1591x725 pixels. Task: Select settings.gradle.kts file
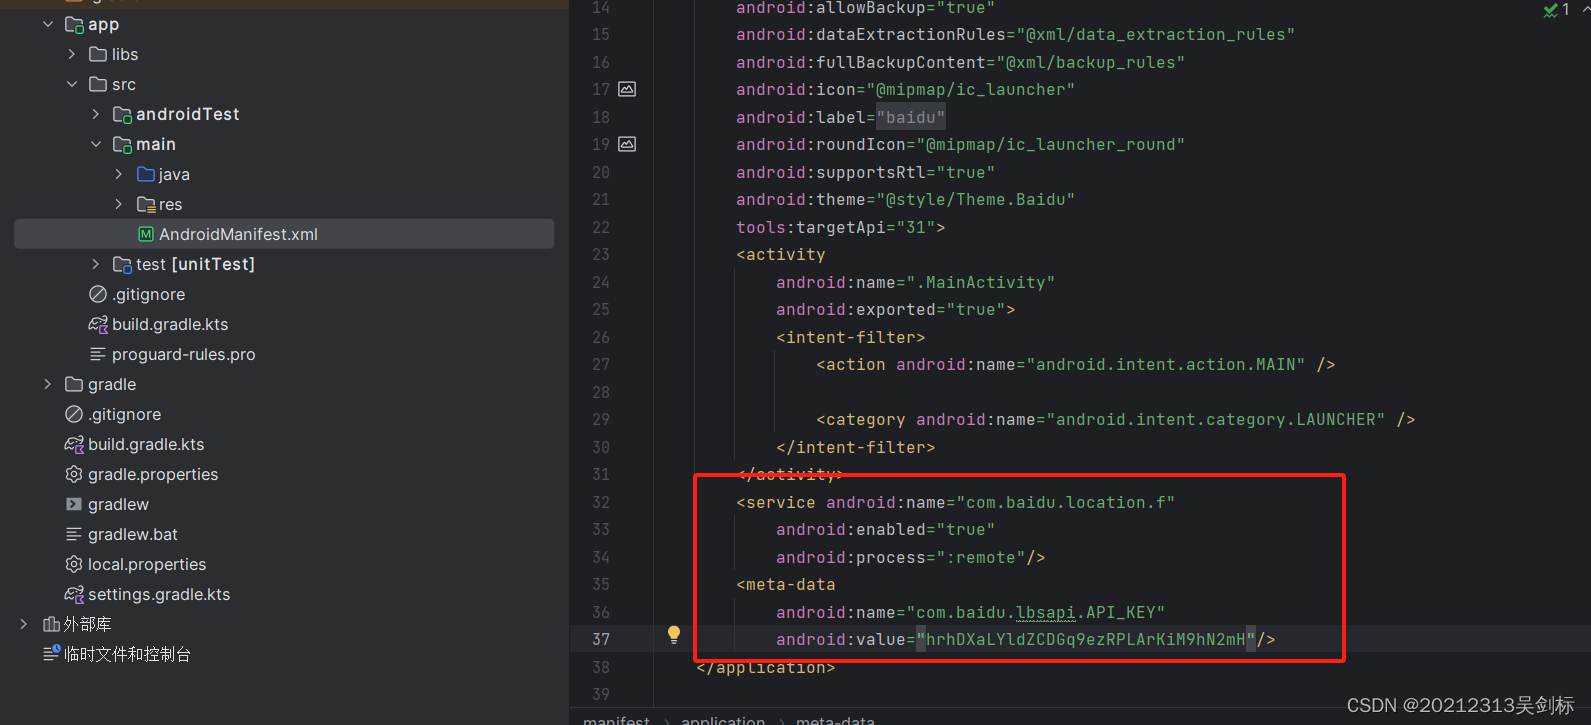159,594
